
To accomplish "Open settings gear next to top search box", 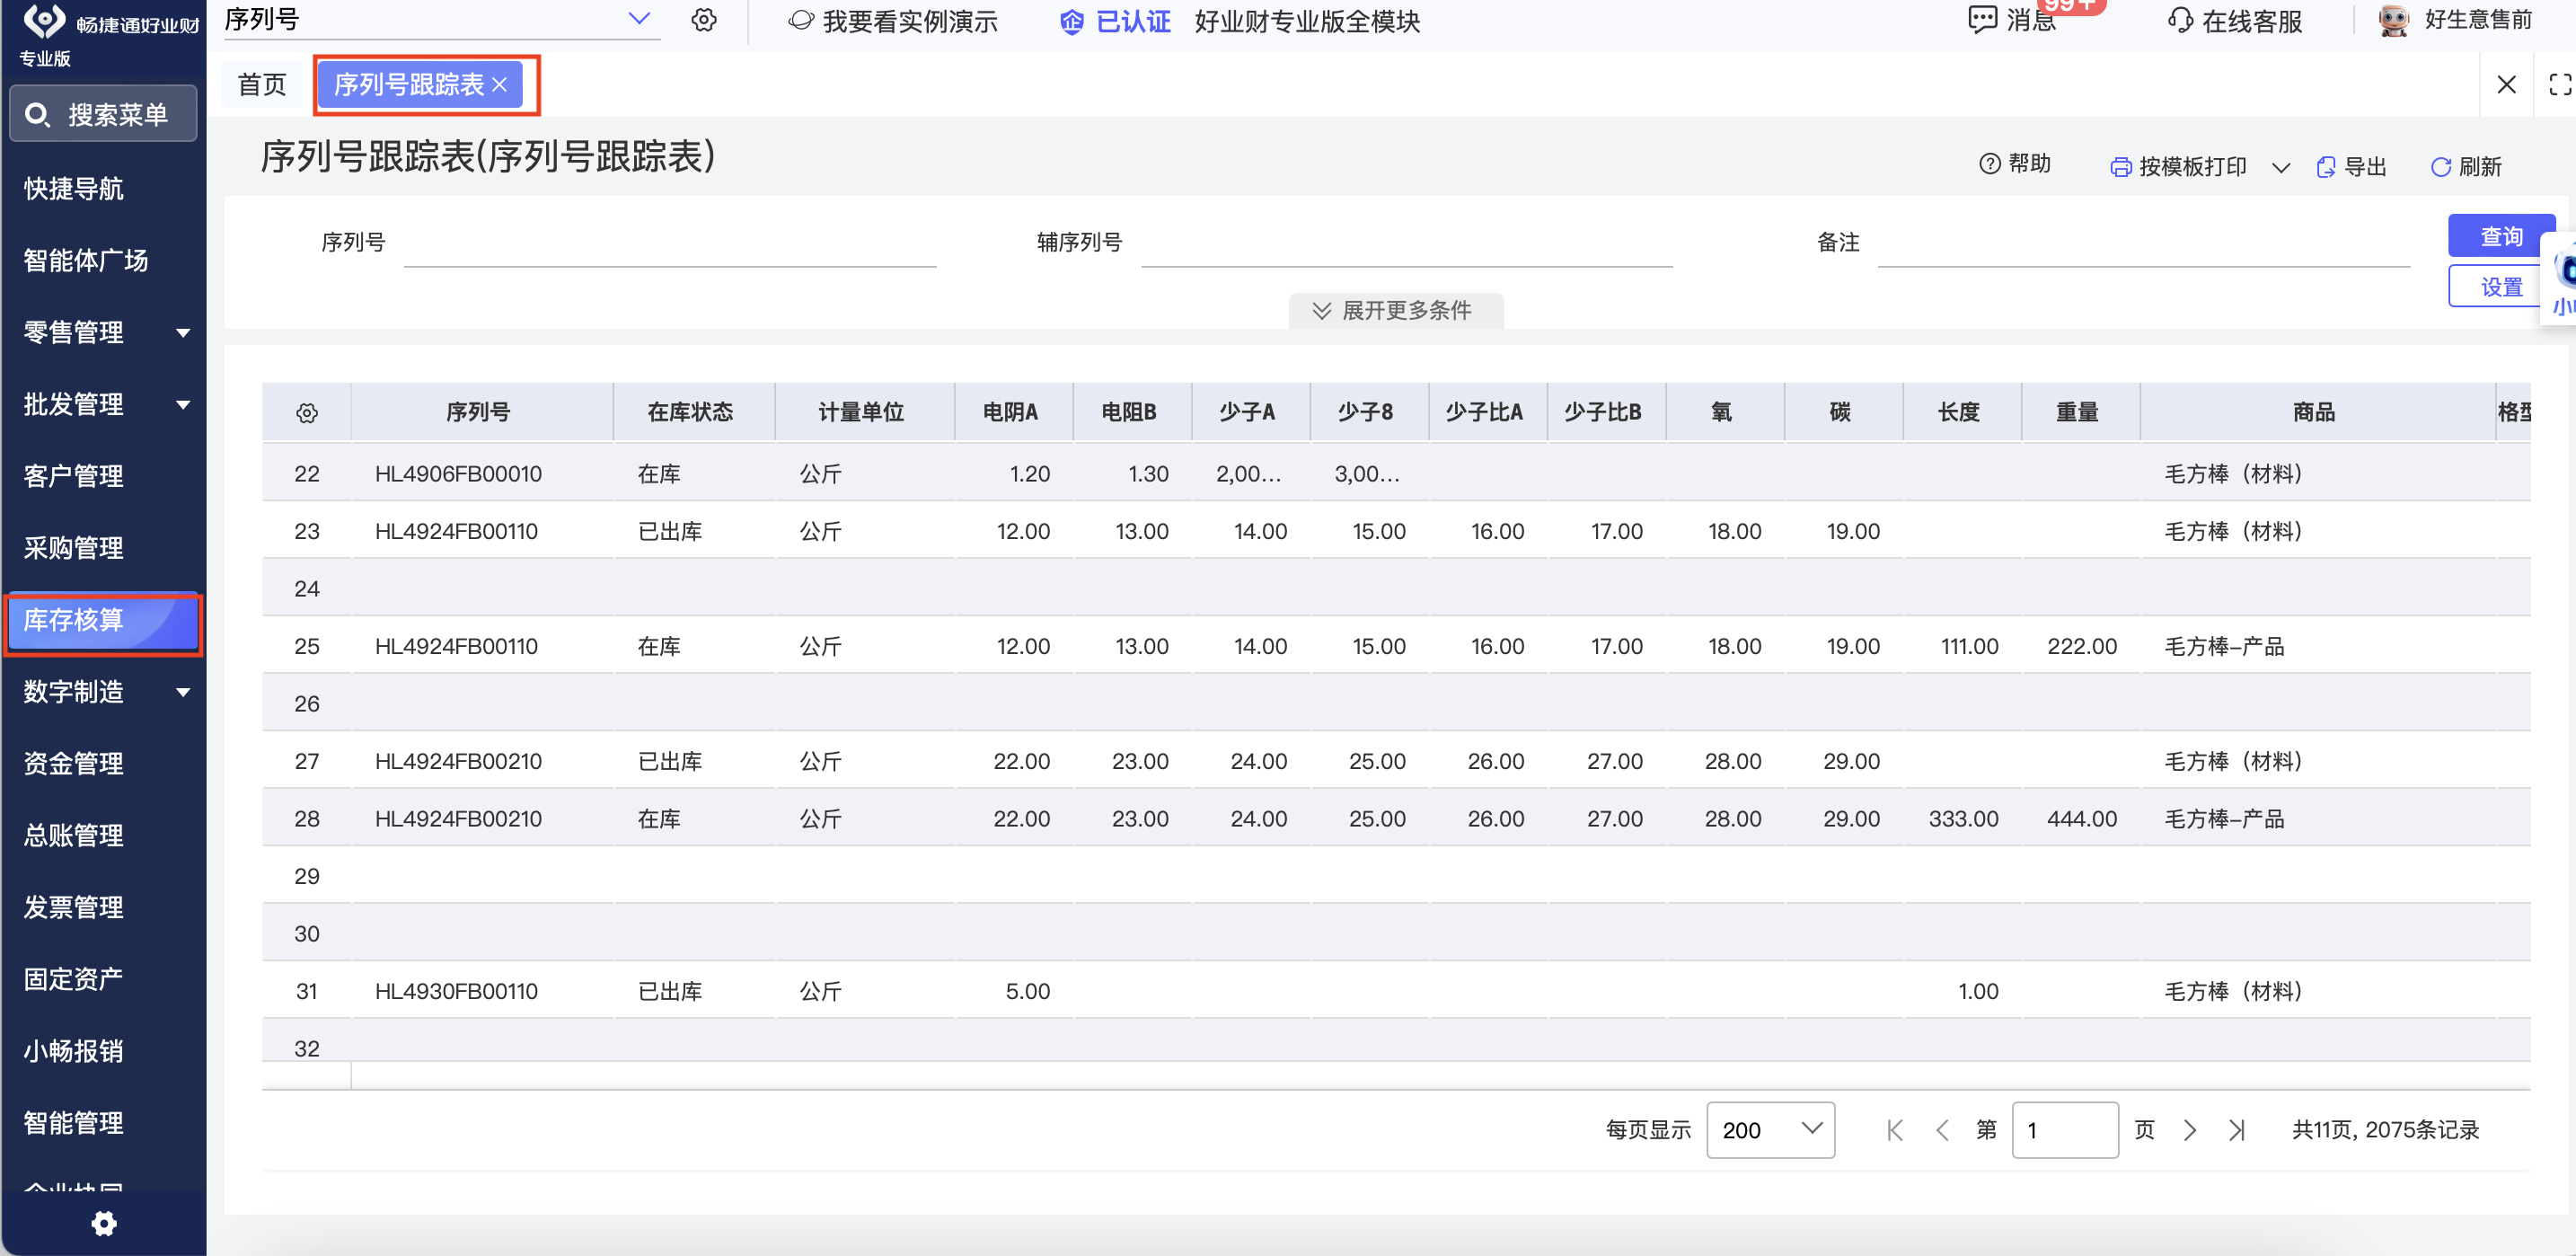I will (704, 20).
